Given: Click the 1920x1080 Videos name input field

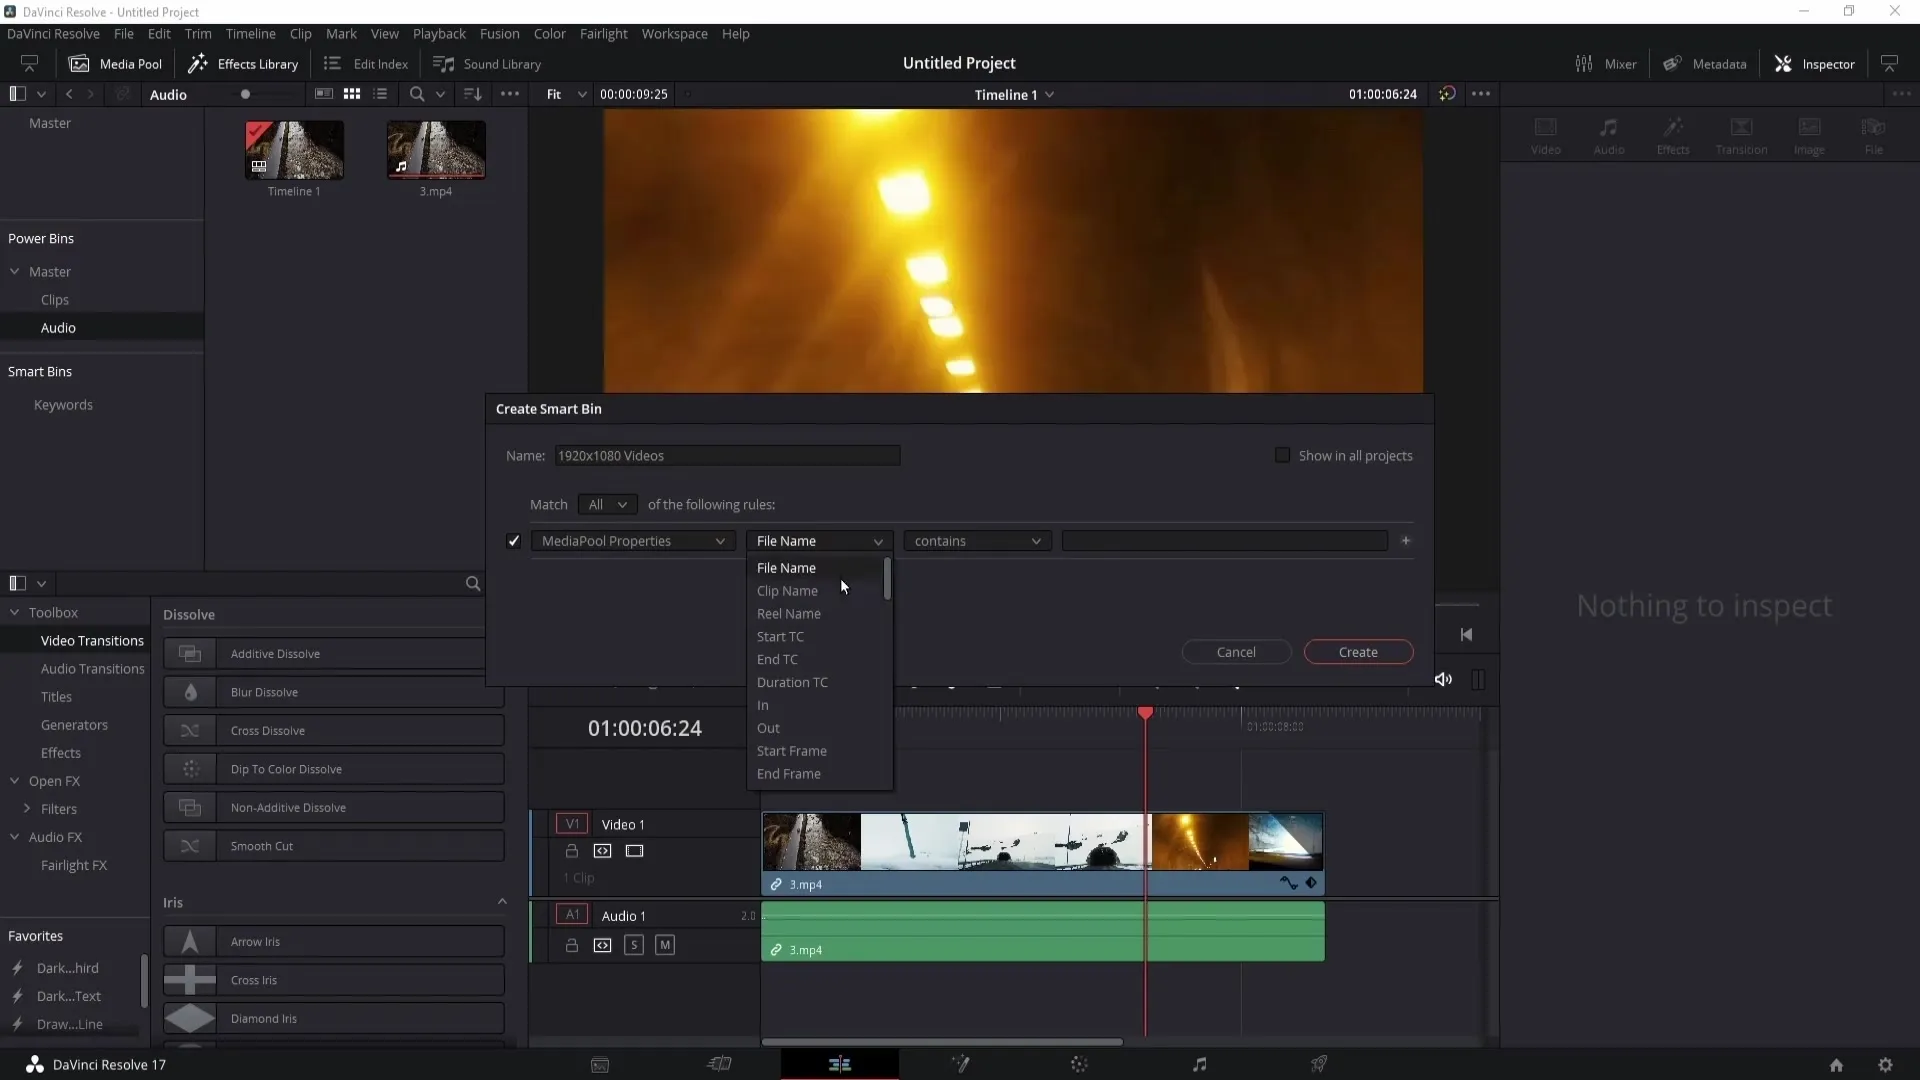Looking at the screenshot, I should point(728,455).
